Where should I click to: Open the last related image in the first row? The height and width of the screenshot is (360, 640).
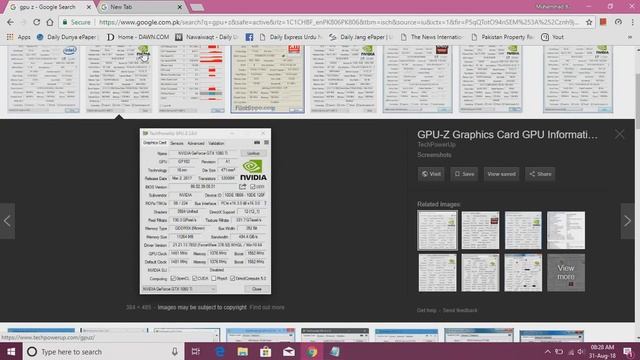pos(566,230)
